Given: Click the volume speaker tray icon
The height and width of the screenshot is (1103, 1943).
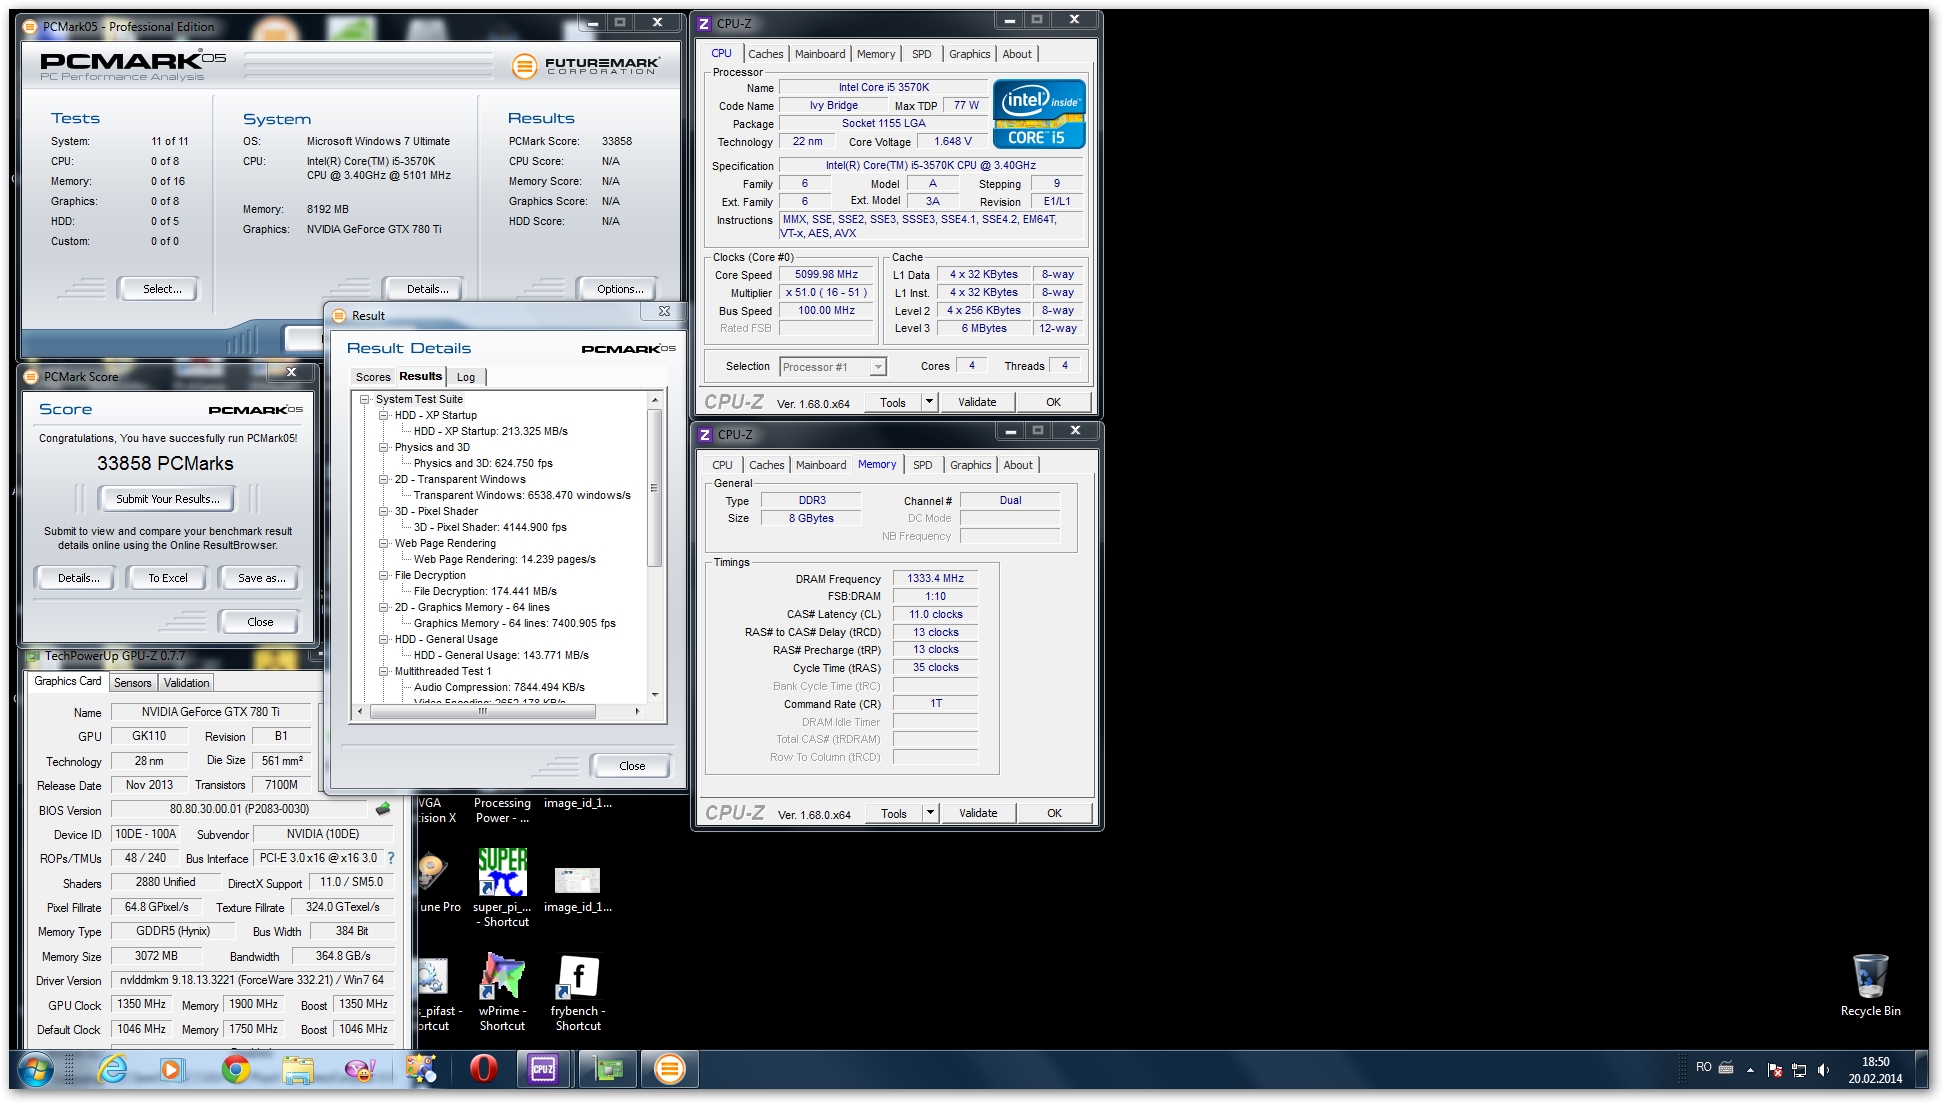Looking at the screenshot, I should (1823, 1070).
